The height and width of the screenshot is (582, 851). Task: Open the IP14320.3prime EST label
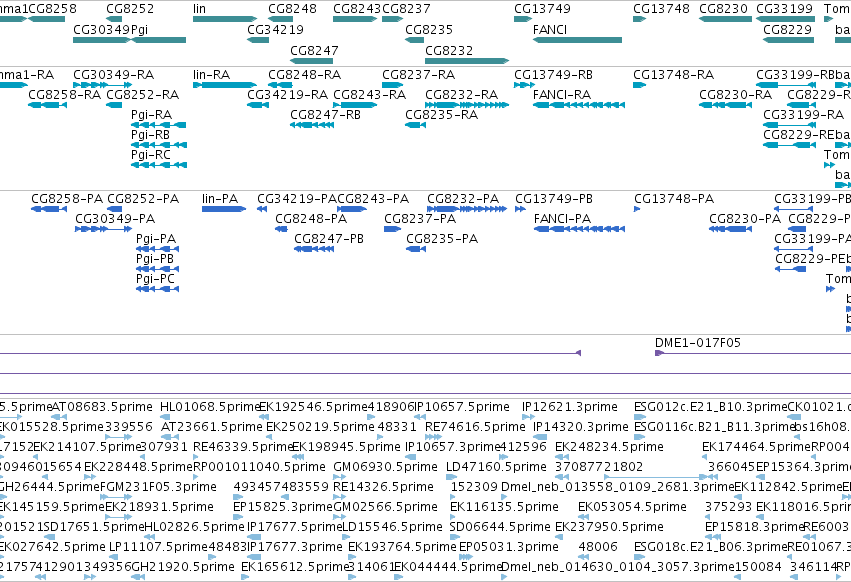[x=581, y=427]
